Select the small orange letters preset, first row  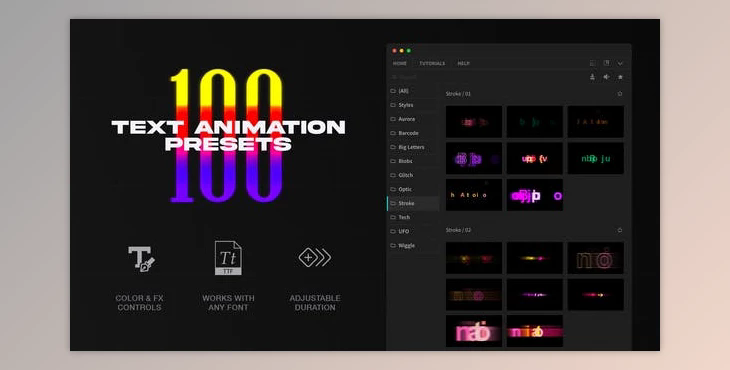point(595,121)
